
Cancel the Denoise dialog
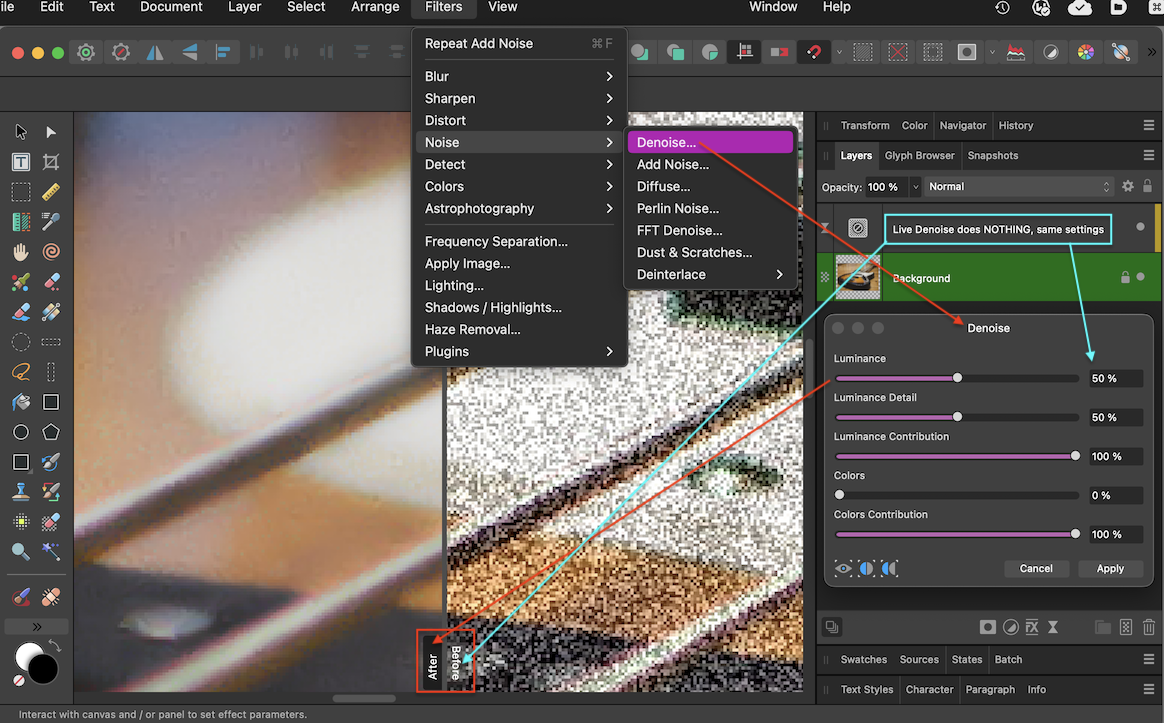click(x=1036, y=568)
